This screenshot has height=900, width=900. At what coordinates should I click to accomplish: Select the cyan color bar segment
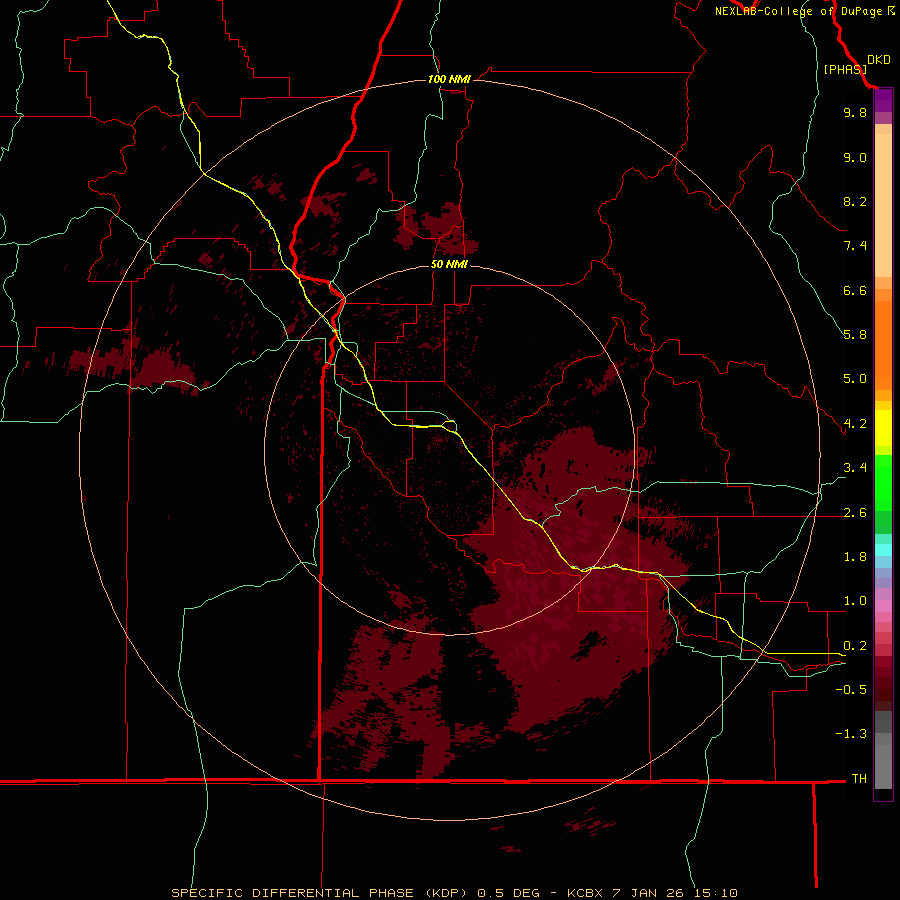click(883, 550)
